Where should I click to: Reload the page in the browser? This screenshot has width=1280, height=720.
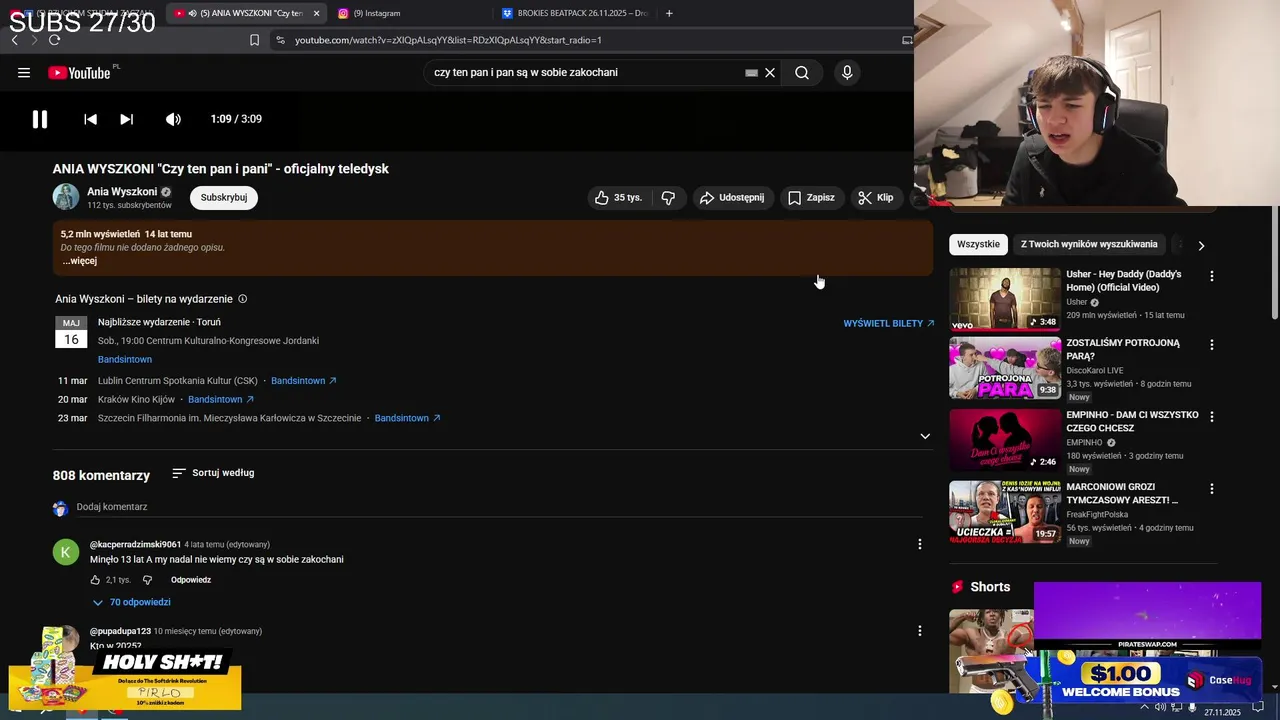[54, 40]
